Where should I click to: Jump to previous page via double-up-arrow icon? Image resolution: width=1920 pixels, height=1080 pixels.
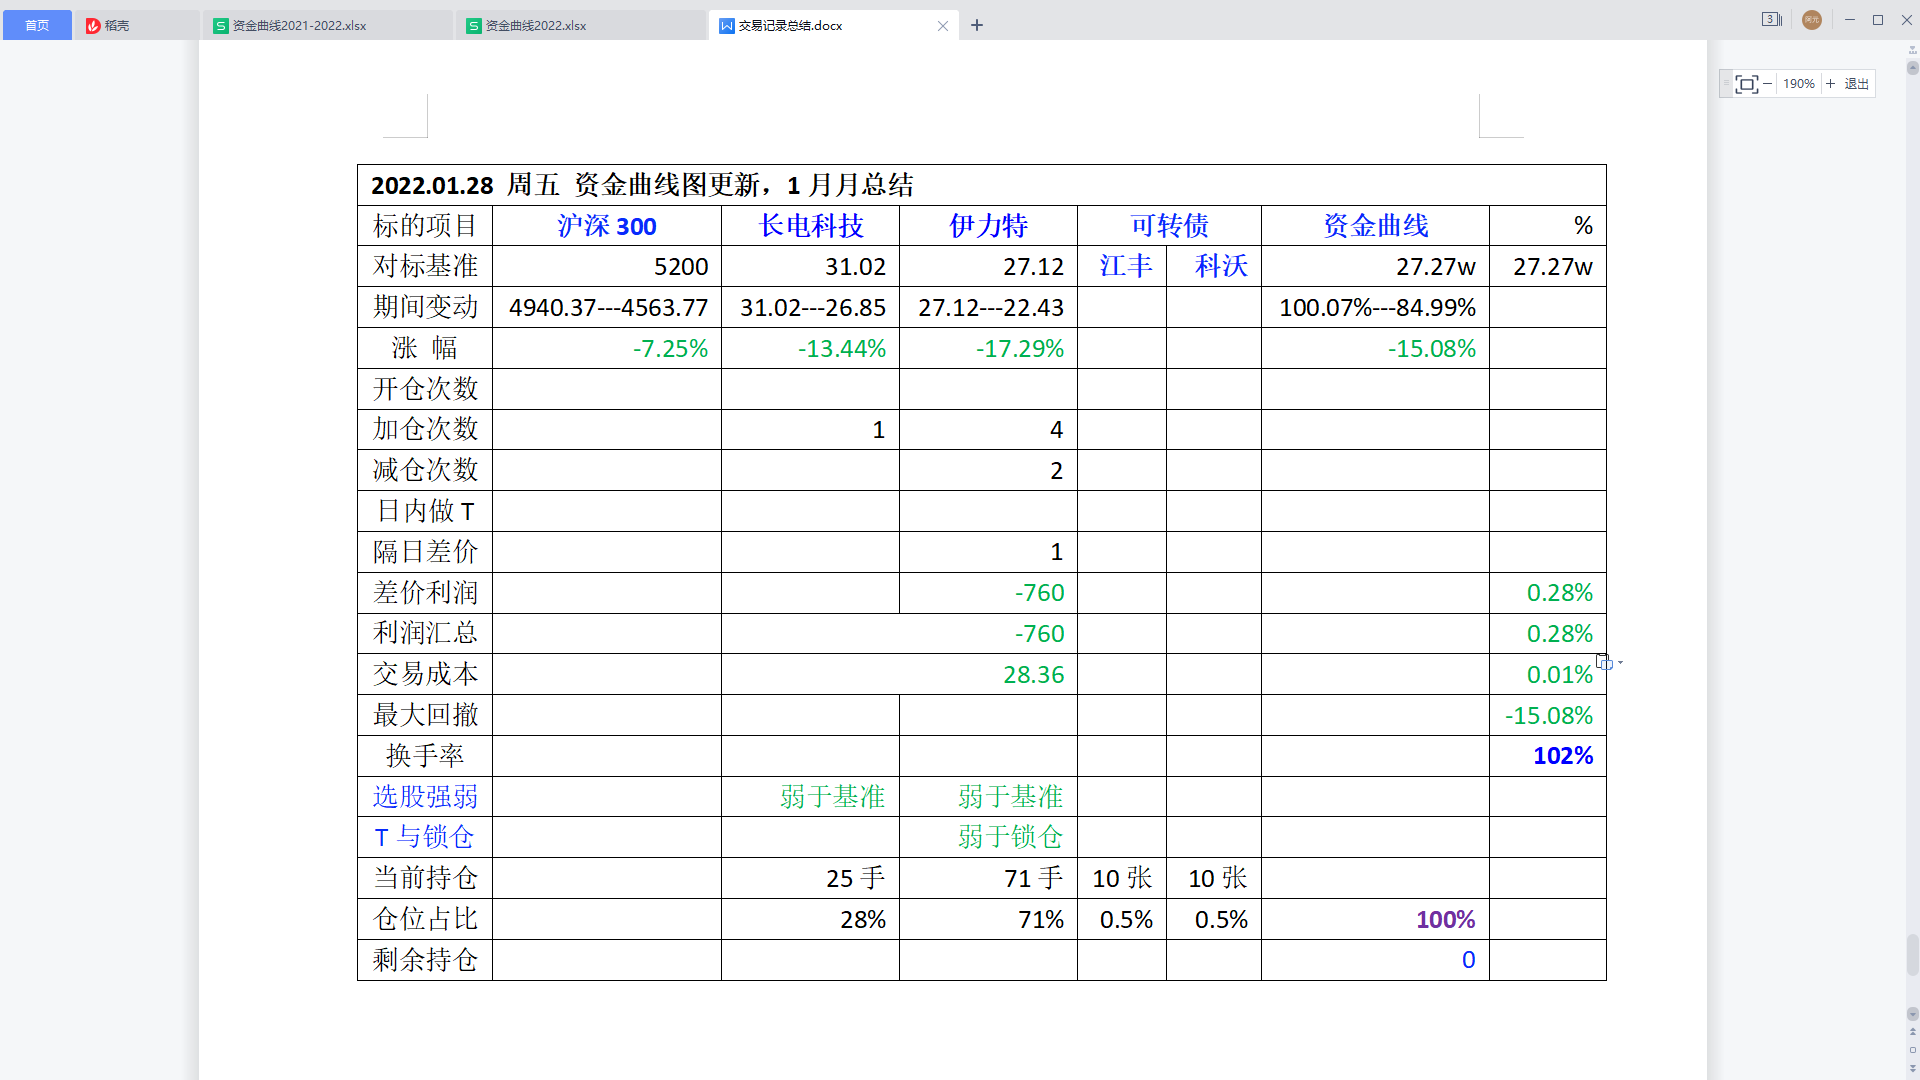click(x=1913, y=1032)
